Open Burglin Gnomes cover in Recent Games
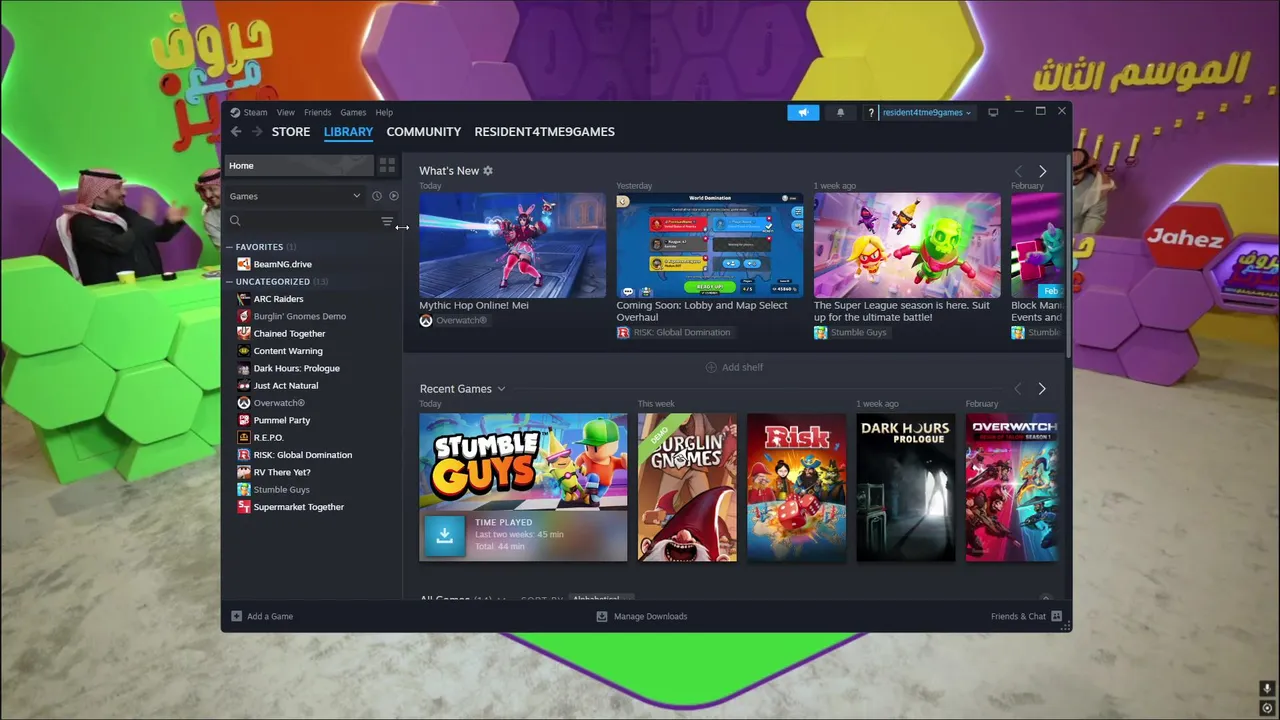 coord(687,487)
